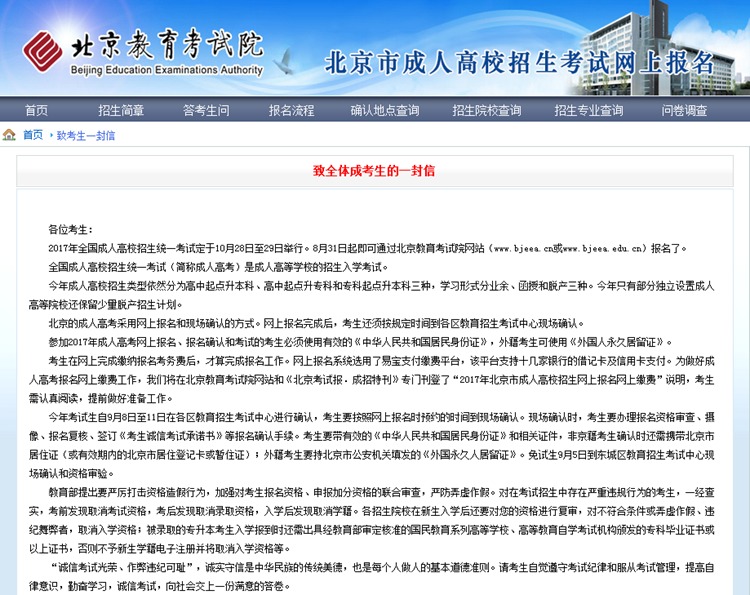Screen dimensions: 750x595
Task: Click the 北京教育考试院 calligraphy logo text
Action: click(x=166, y=45)
